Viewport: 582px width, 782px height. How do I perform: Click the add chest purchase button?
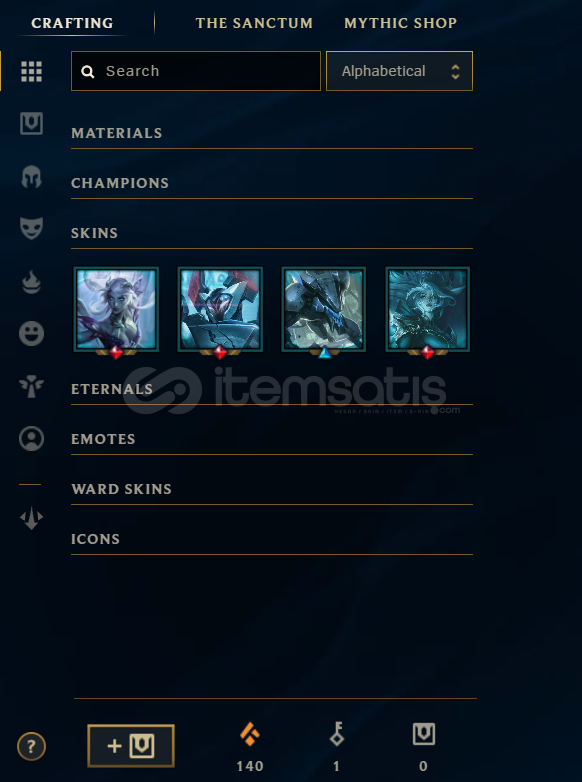[131, 746]
